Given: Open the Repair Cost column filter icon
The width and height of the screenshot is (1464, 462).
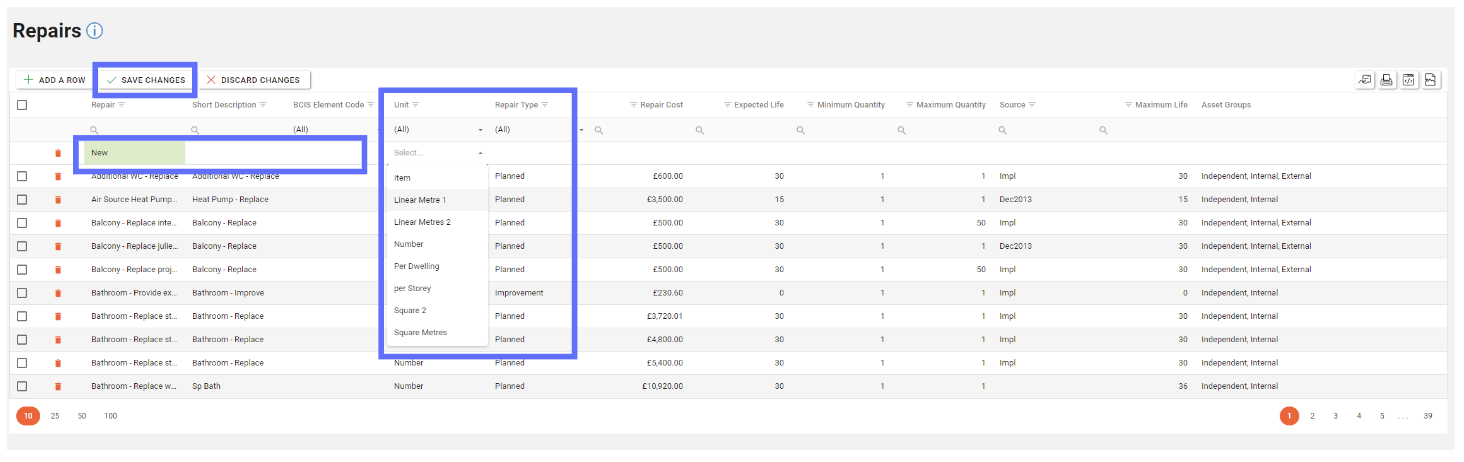Looking at the screenshot, I should 633,105.
